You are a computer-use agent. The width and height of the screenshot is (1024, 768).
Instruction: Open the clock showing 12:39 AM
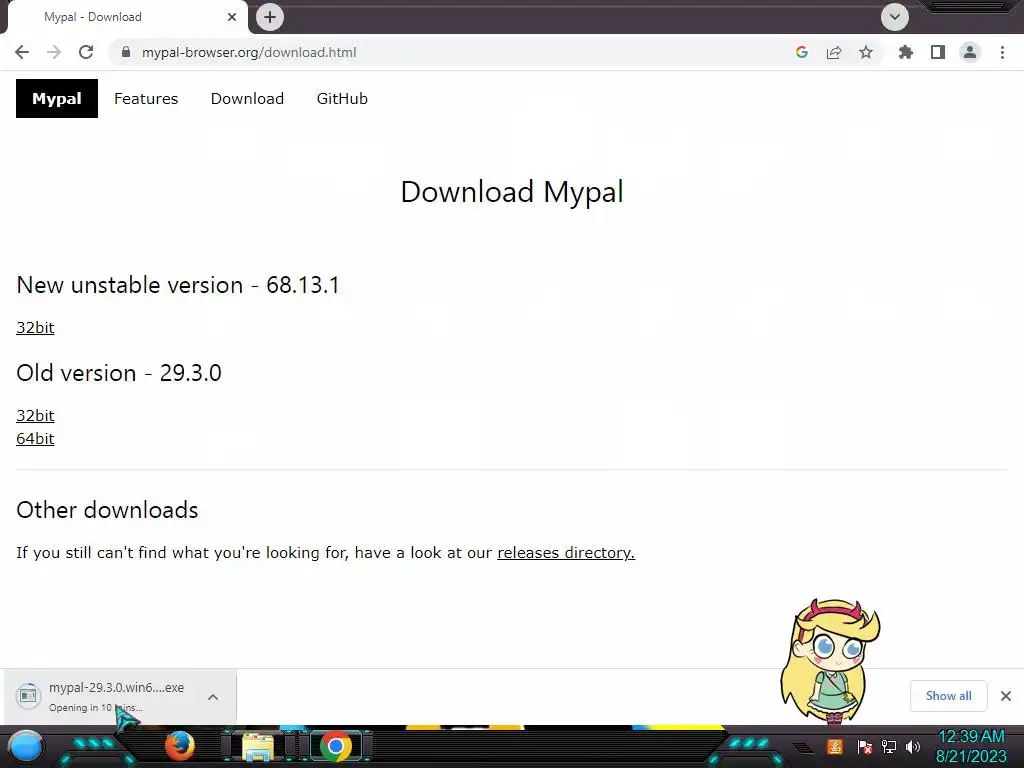coord(971,746)
